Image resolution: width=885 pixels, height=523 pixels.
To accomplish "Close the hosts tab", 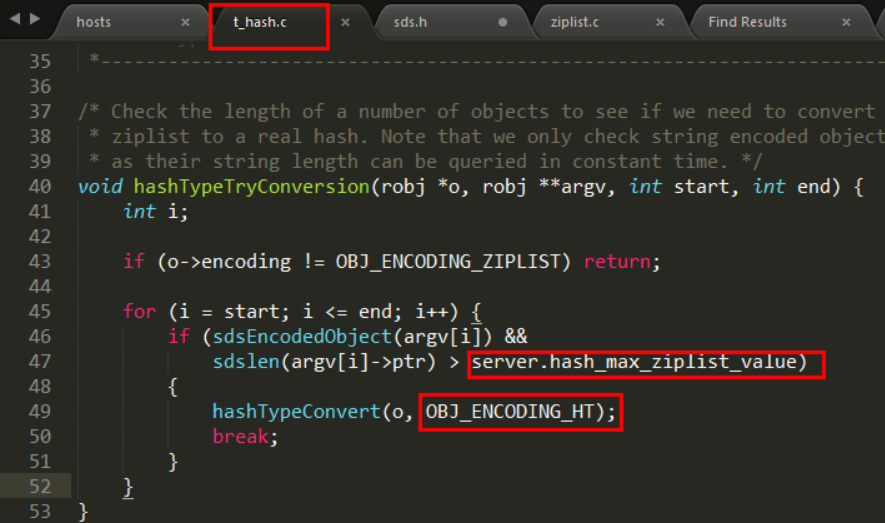I will point(185,22).
